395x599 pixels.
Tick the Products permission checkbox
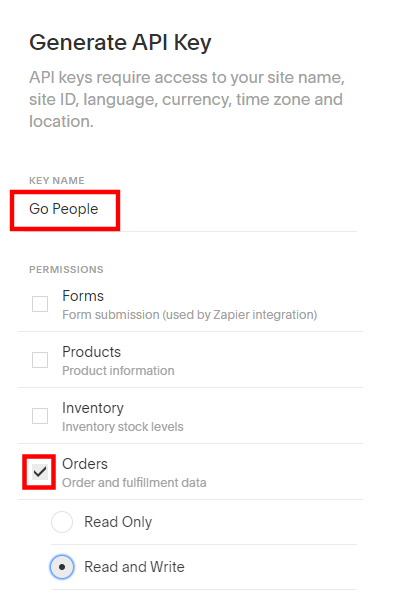click(x=40, y=360)
